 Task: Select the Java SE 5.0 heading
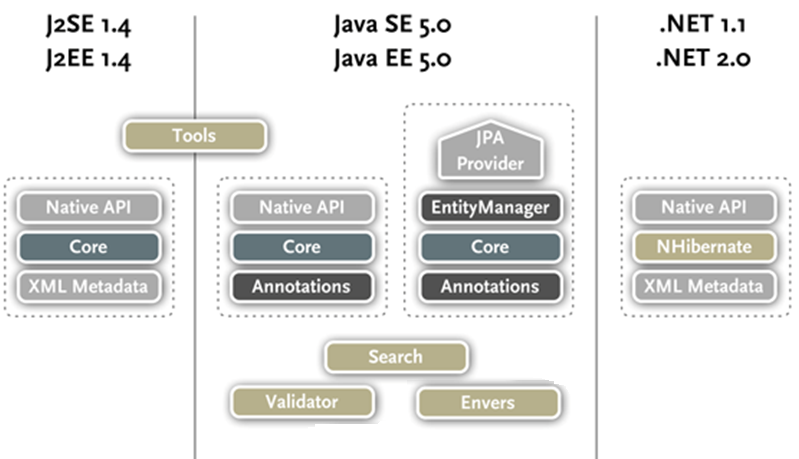(392, 24)
